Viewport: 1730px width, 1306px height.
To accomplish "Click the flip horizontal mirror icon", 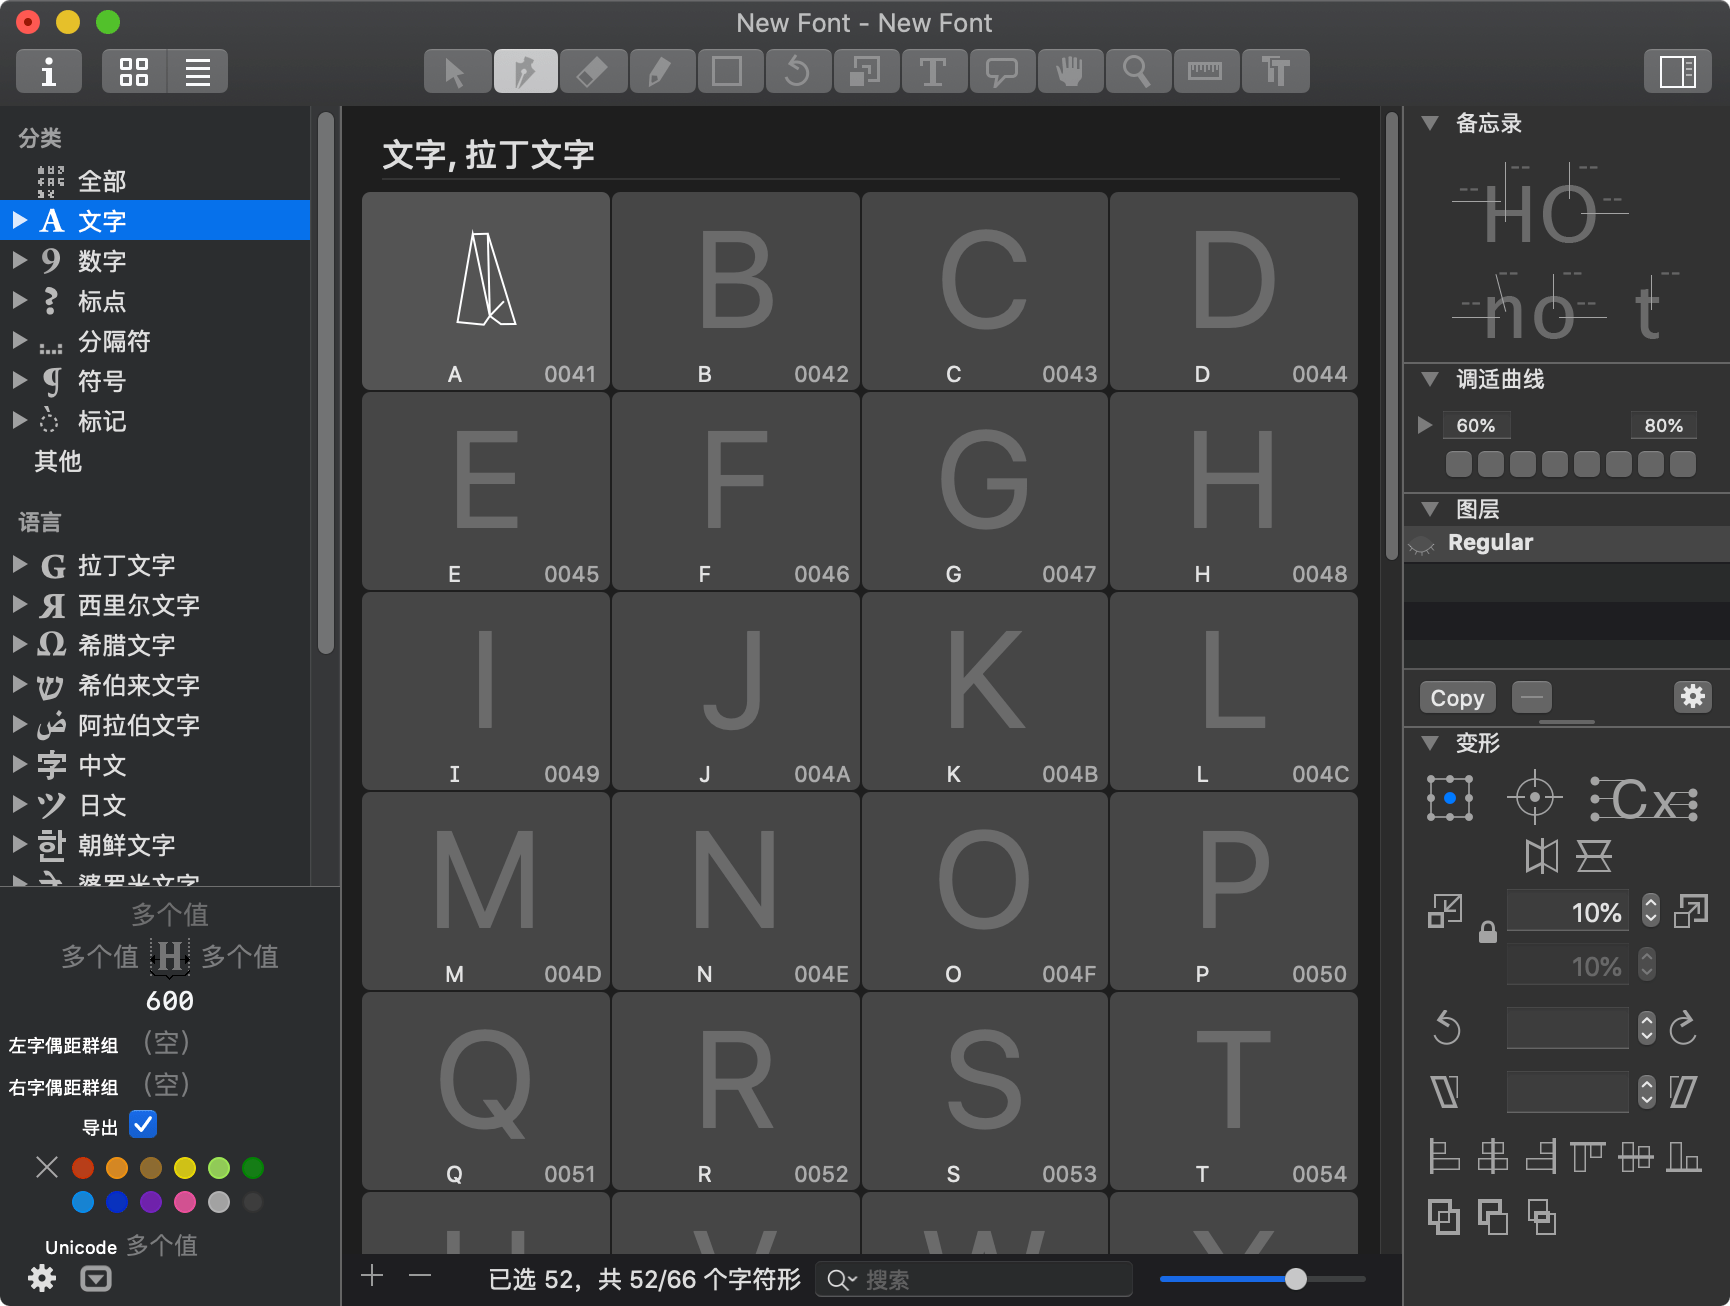I will pyautogui.click(x=1541, y=856).
